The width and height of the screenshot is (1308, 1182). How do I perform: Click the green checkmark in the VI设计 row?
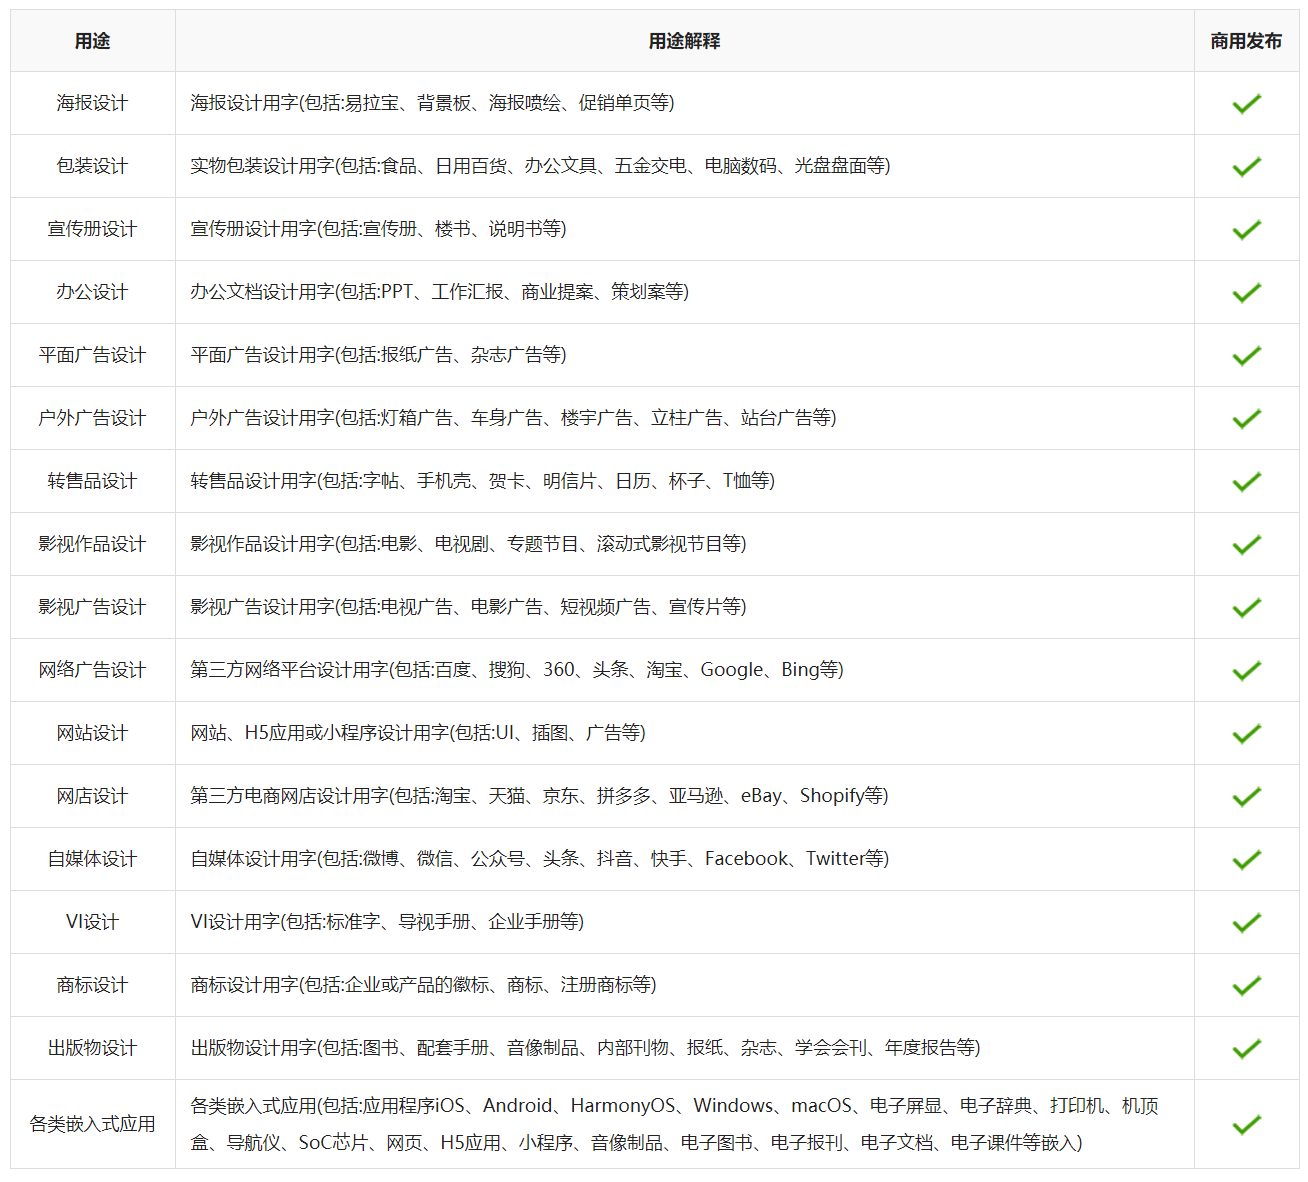(x=1246, y=923)
